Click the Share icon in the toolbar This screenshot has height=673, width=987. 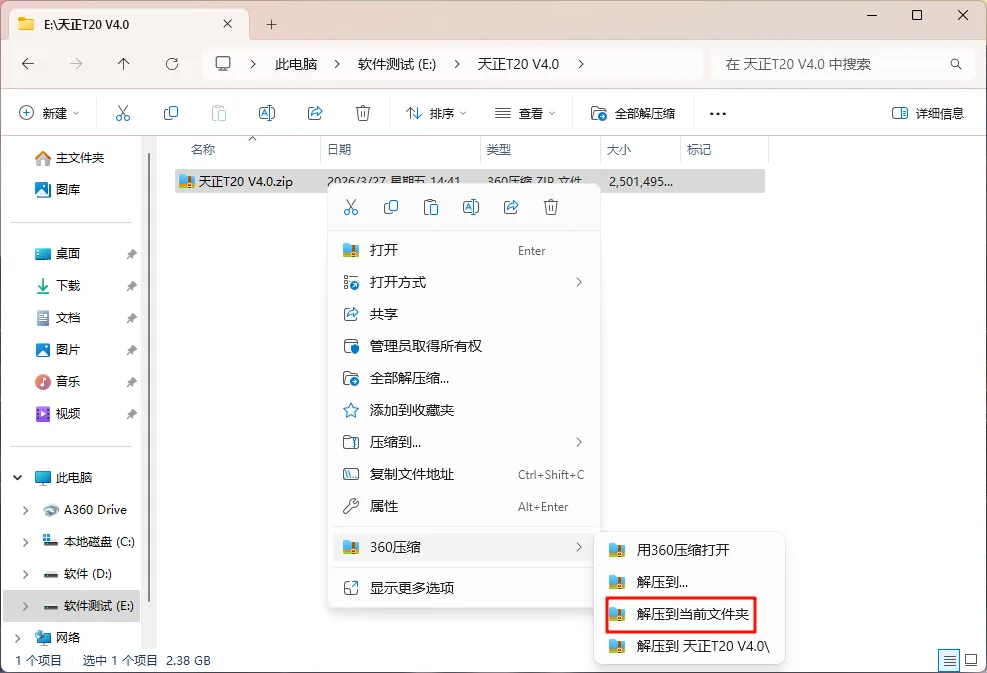(315, 113)
